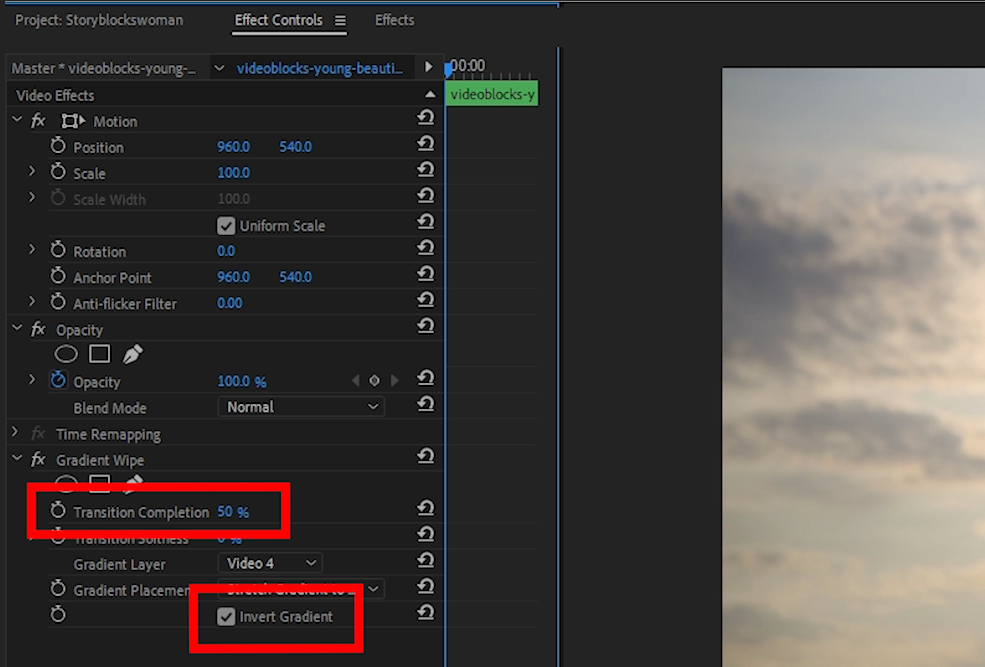Viewport: 985px width, 667px height.
Task: Reset the Gradient Layer parameter
Action: (426, 560)
